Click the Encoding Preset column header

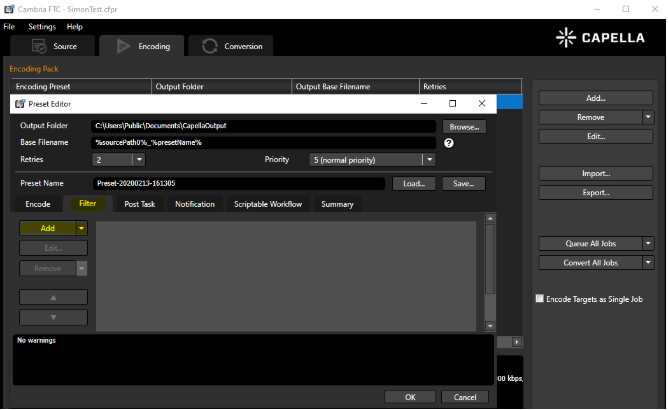tap(81, 87)
